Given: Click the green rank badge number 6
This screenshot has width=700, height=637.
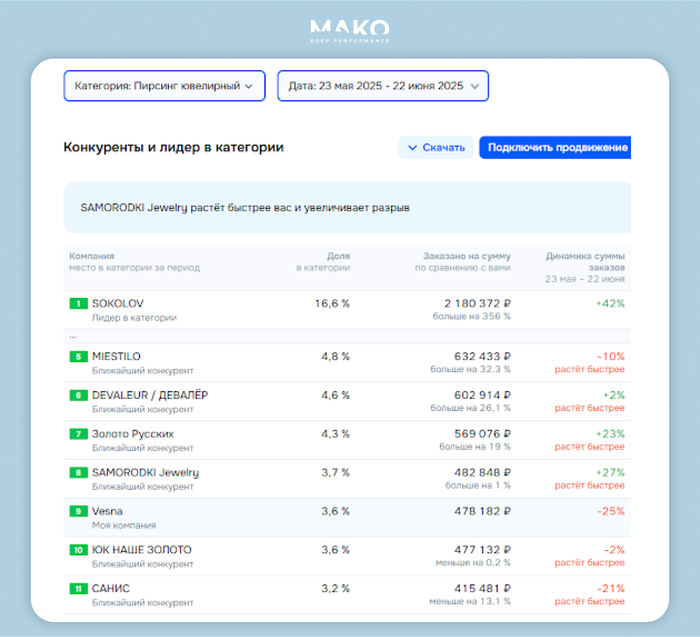Looking at the screenshot, I should point(78,395).
